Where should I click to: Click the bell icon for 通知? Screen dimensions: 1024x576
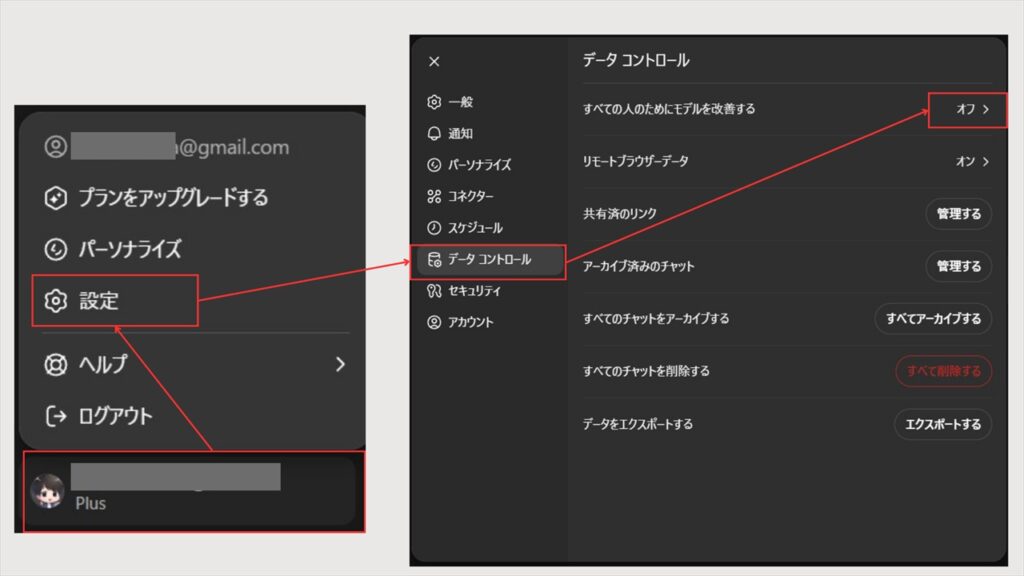coord(434,133)
